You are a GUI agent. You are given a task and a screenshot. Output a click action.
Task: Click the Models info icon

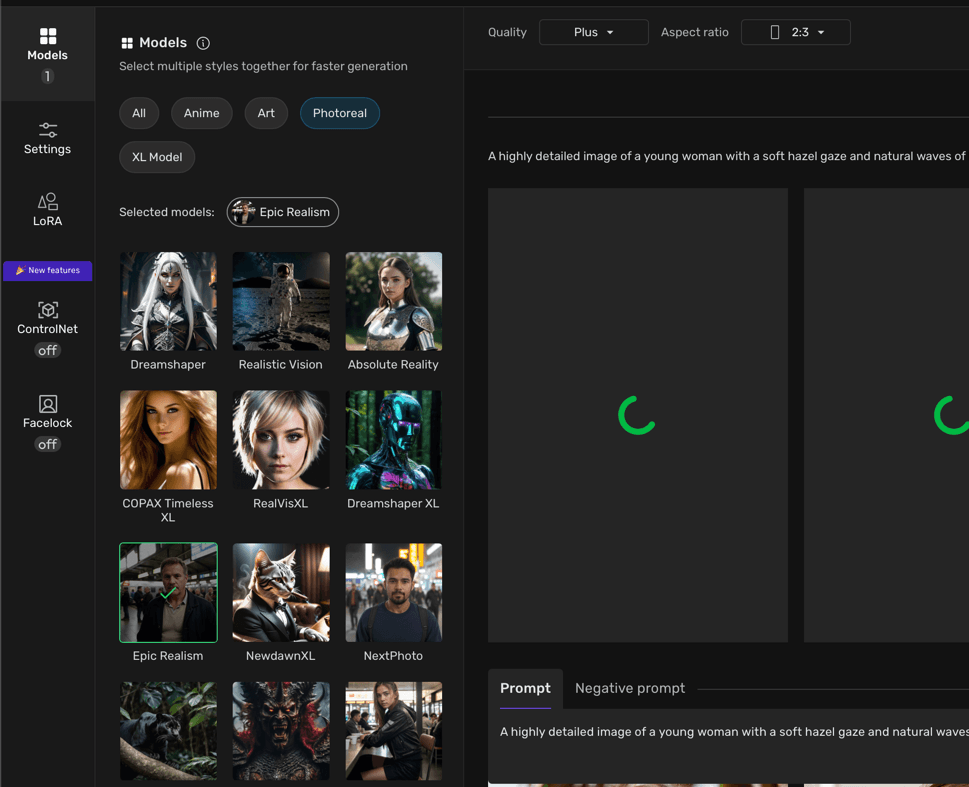203,43
